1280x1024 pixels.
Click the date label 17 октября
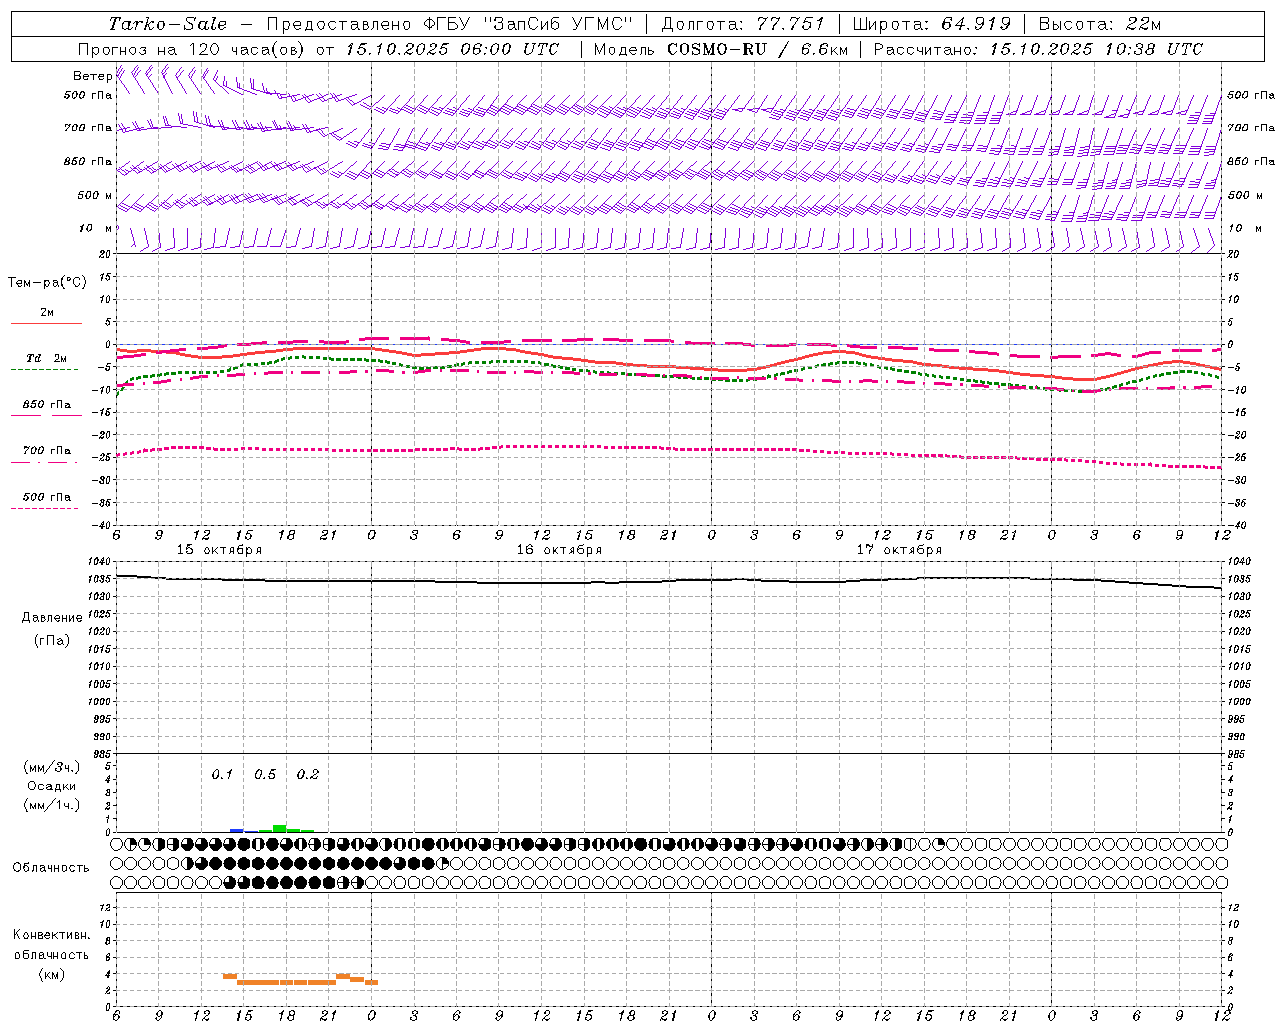coord(899,550)
